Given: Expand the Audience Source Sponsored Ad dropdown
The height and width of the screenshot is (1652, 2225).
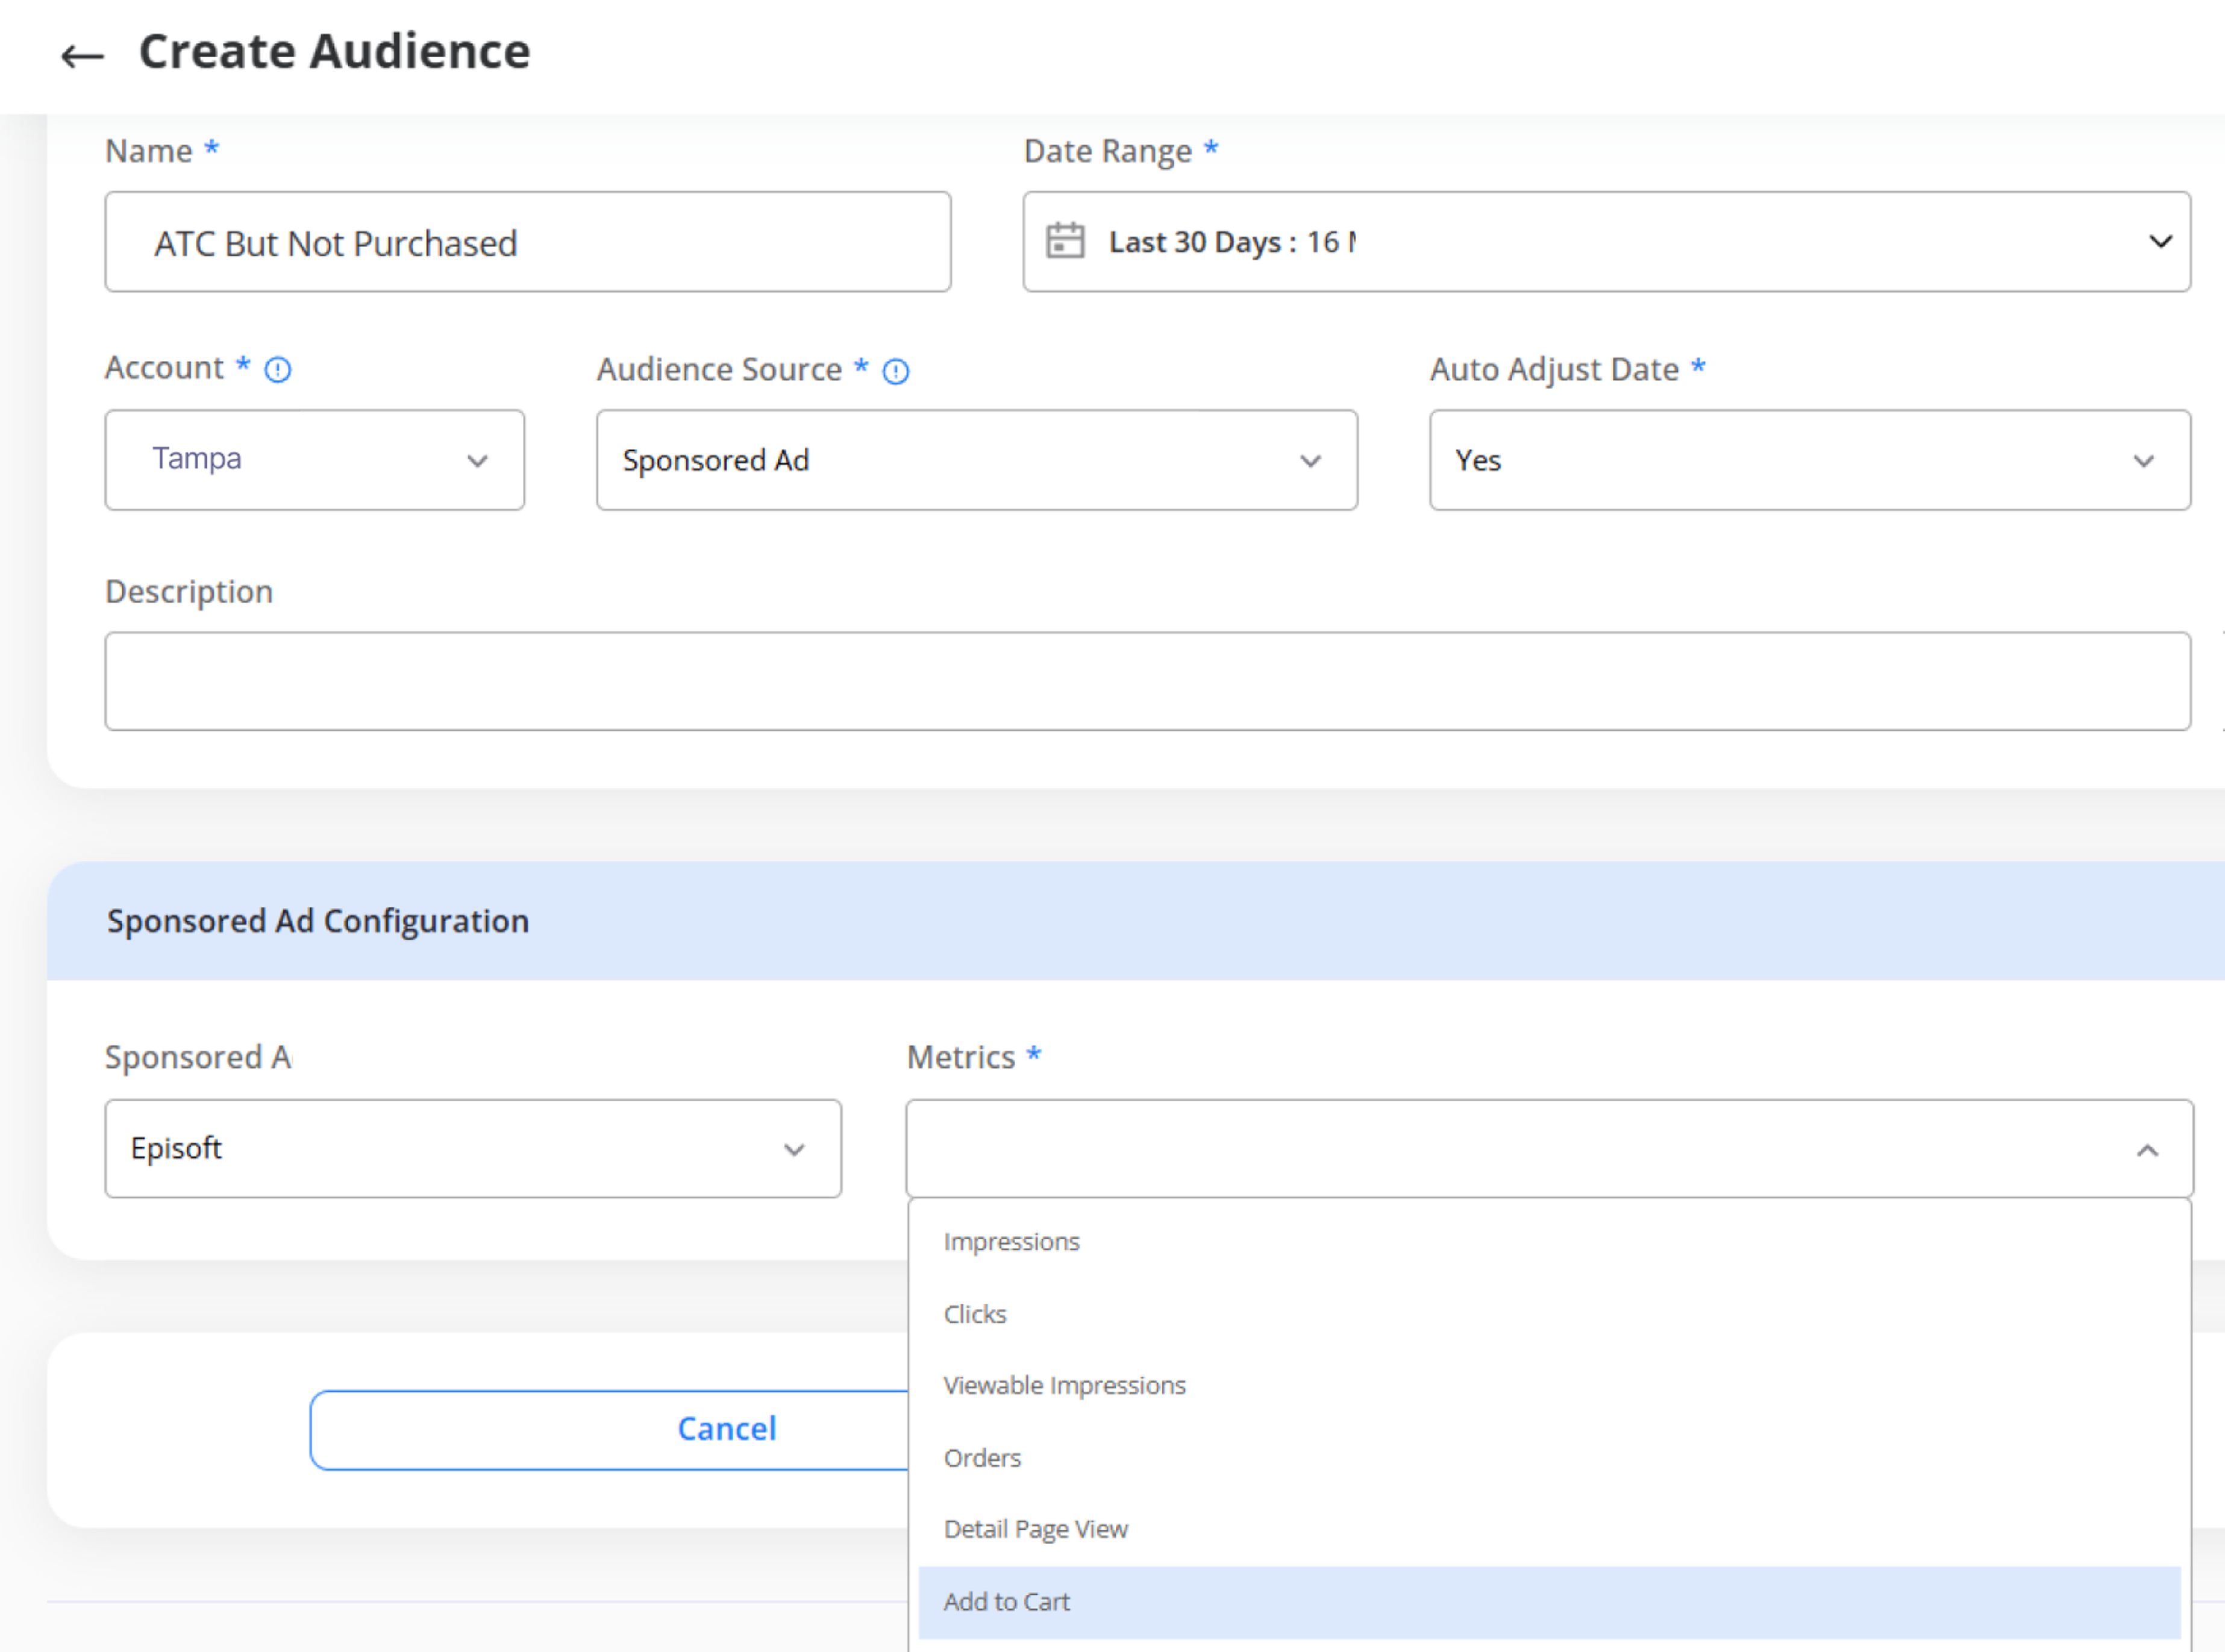Looking at the screenshot, I should [976, 460].
